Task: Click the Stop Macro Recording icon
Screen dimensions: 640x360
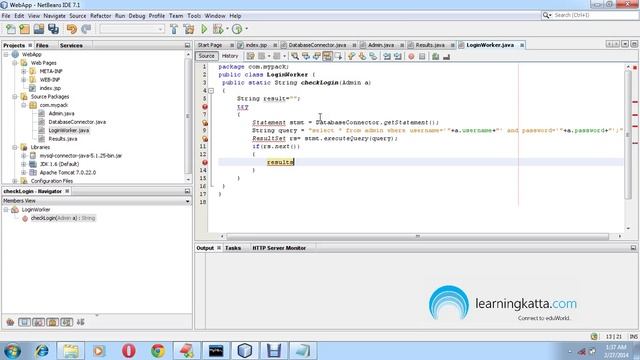Action: tap(422, 56)
